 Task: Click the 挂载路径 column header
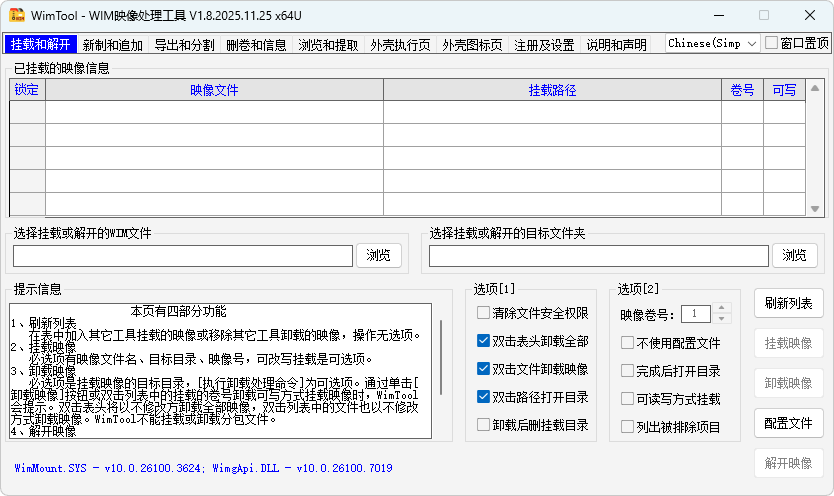(552, 90)
